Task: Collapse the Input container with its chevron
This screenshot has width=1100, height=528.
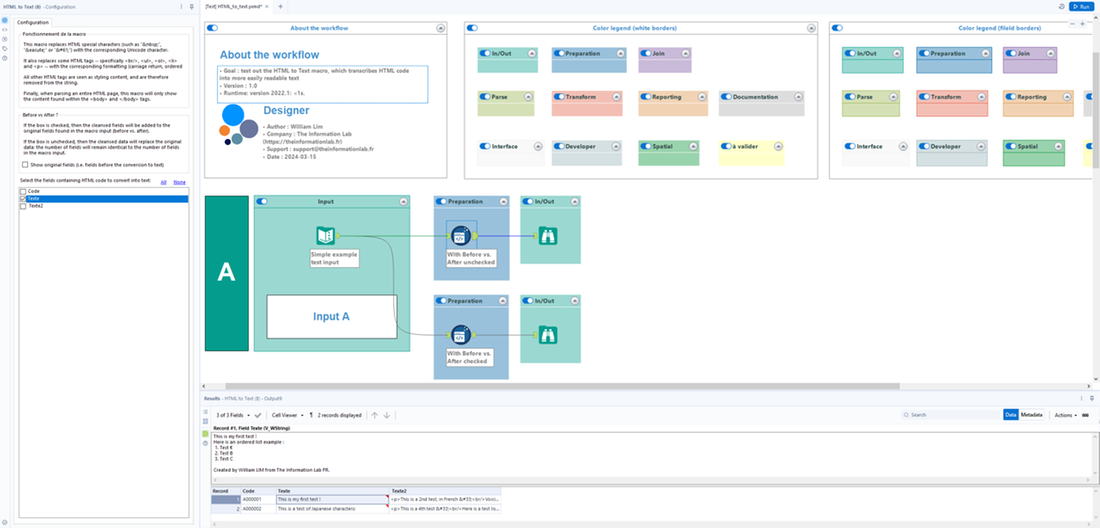Action: 403,201
